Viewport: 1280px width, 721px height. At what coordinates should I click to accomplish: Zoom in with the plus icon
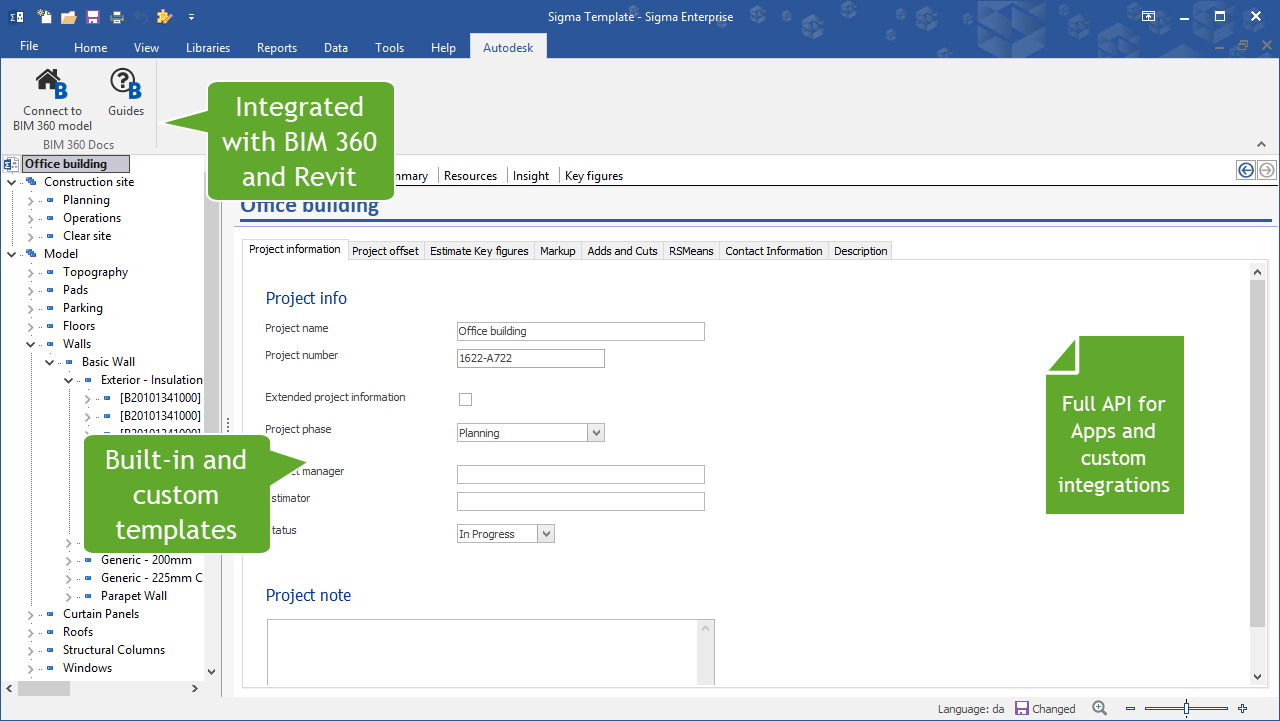click(x=1242, y=708)
